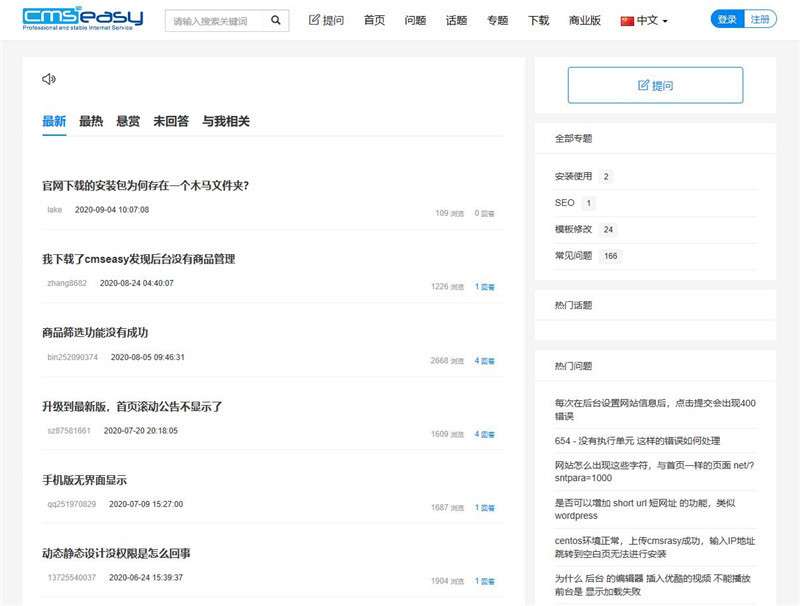Click the timestamp 2020-07-09 15:27:00
Screen dimensions: 800x606
146,504
